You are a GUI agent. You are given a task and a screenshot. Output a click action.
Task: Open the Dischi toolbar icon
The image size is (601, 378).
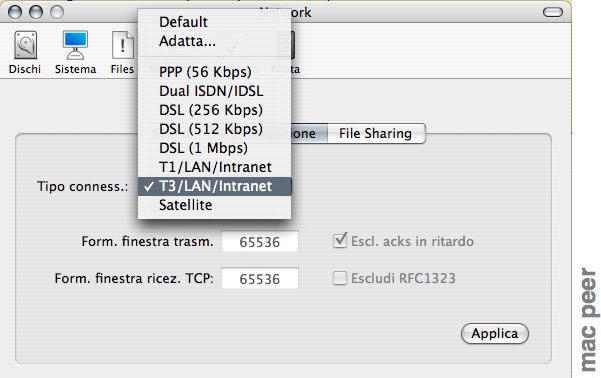pos(25,53)
